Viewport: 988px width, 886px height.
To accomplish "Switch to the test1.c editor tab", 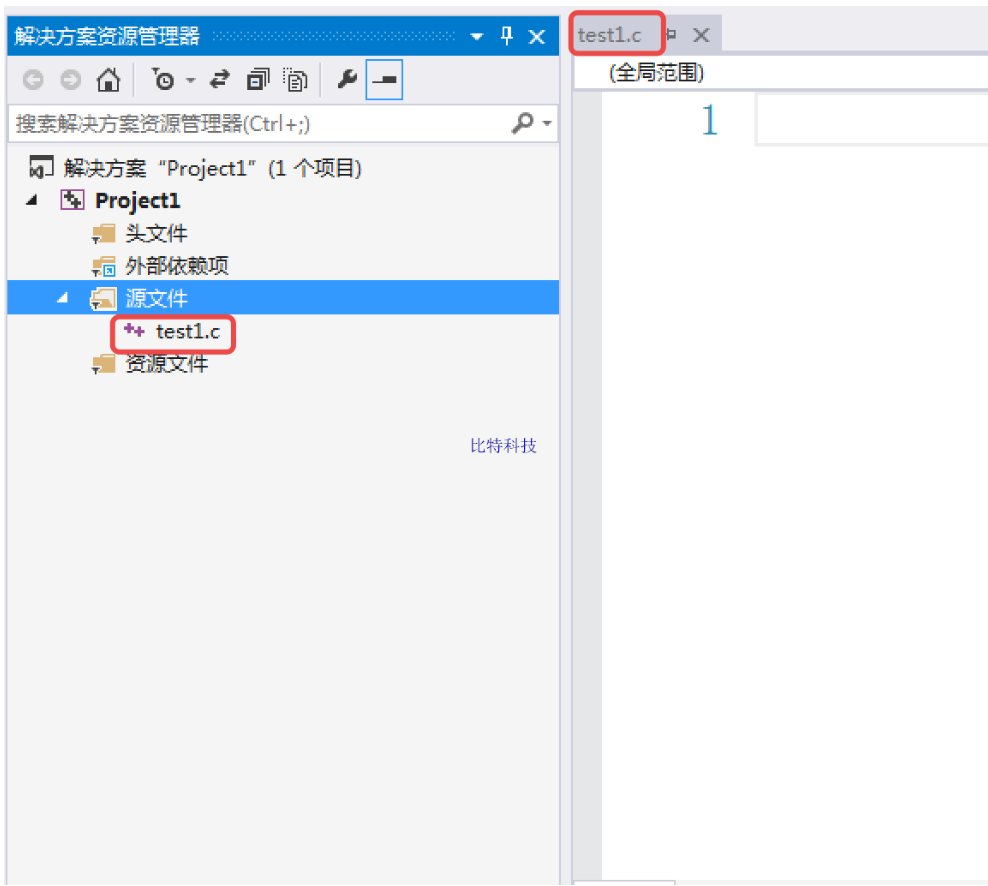I will 609,35.
